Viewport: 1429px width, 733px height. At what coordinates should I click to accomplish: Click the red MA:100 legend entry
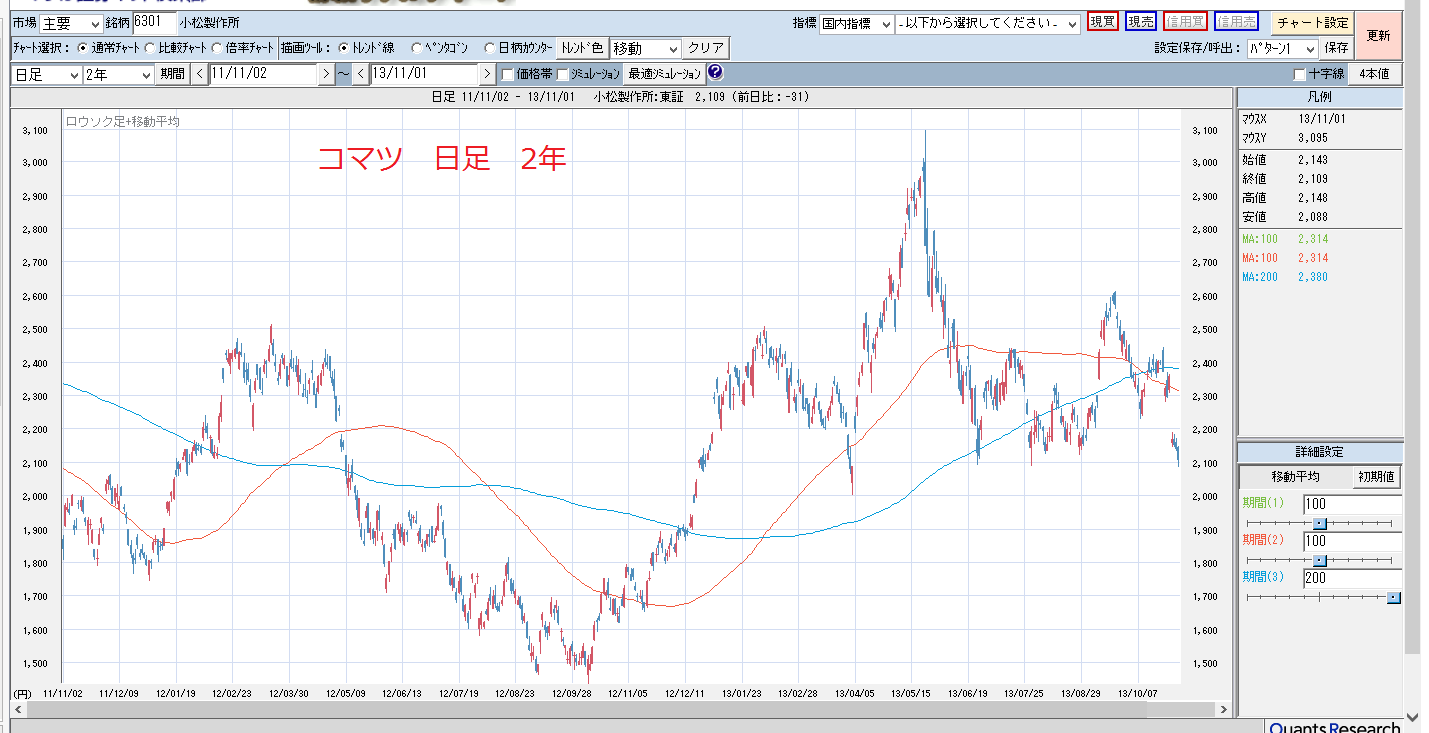1285,258
